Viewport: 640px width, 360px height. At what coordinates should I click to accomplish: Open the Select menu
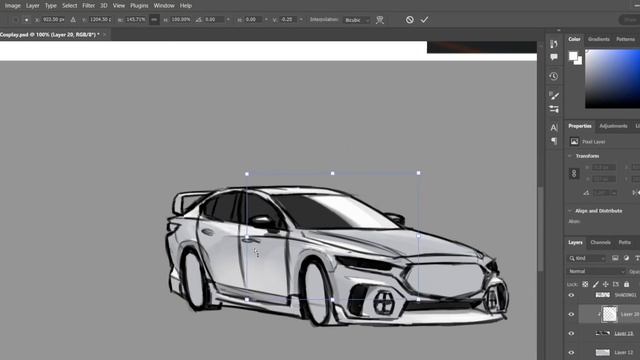(69, 6)
